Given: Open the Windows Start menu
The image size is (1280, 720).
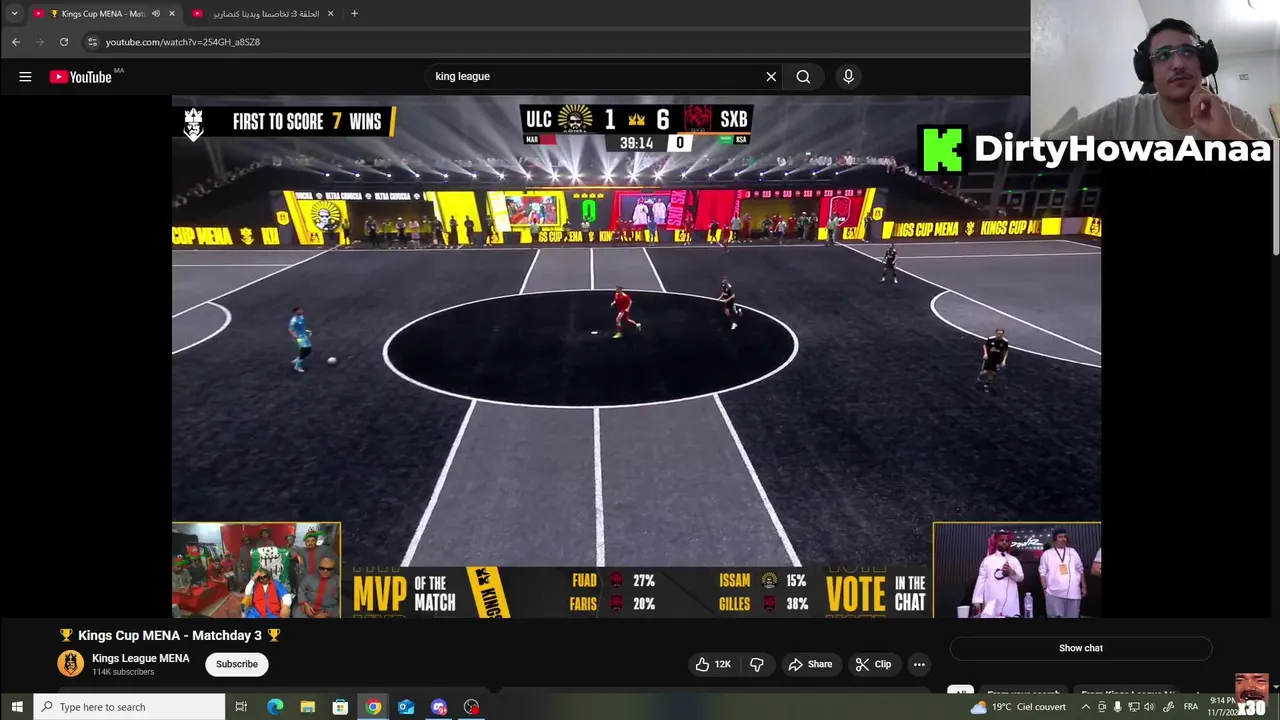Looking at the screenshot, I should tap(16, 707).
